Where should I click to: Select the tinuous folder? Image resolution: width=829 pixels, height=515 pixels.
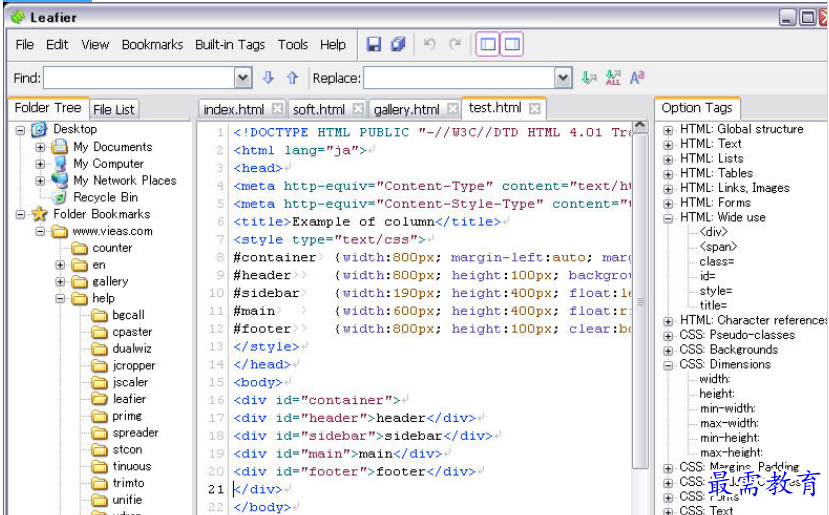click(132, 466)
